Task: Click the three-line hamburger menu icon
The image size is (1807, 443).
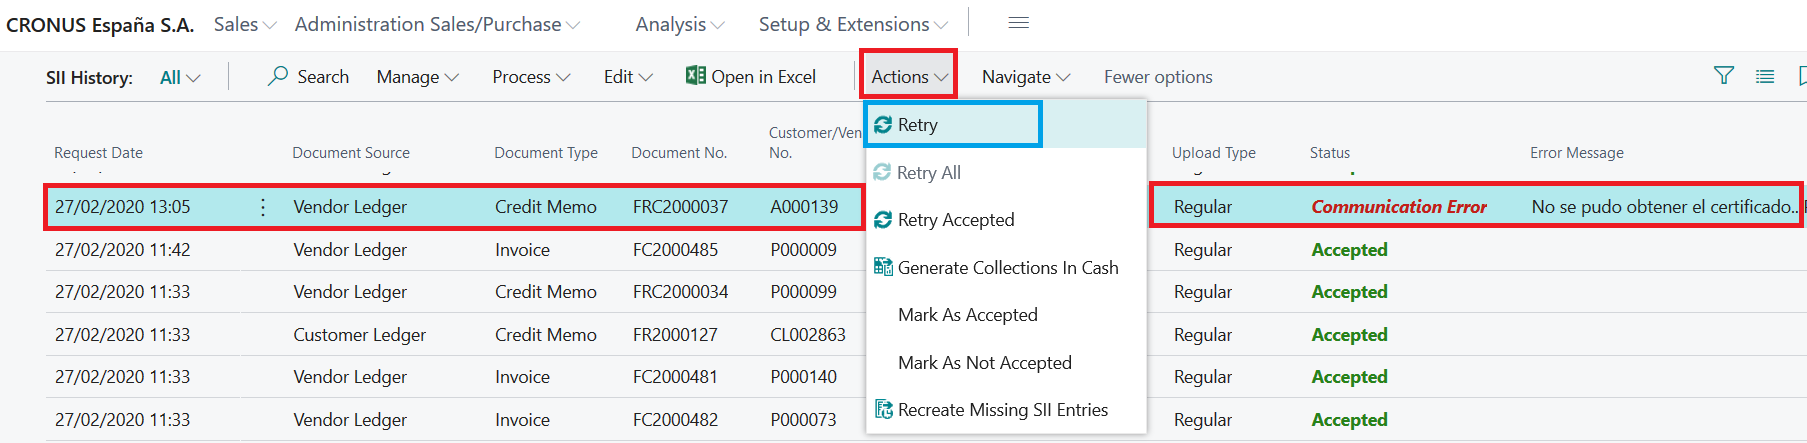Action: pyautogui.click(x=1018, y=23)
